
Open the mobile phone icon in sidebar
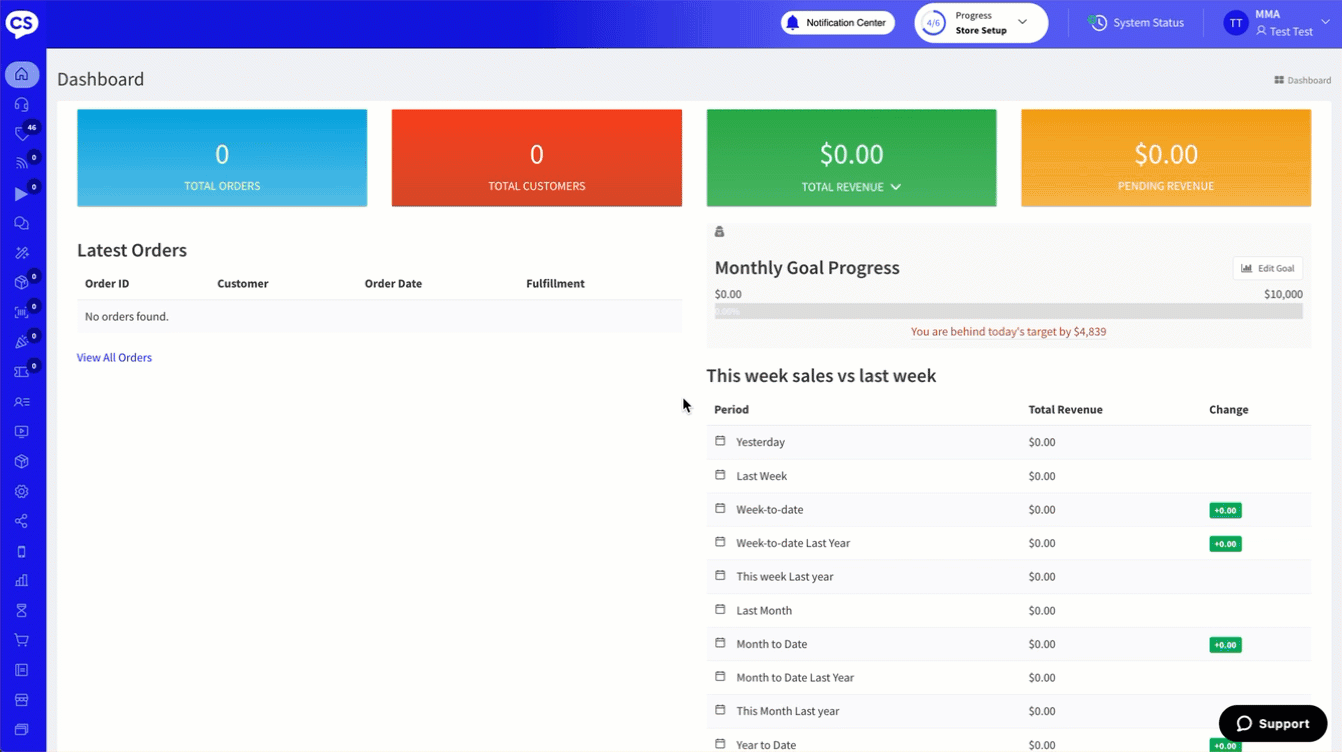[x=22, y=552]
